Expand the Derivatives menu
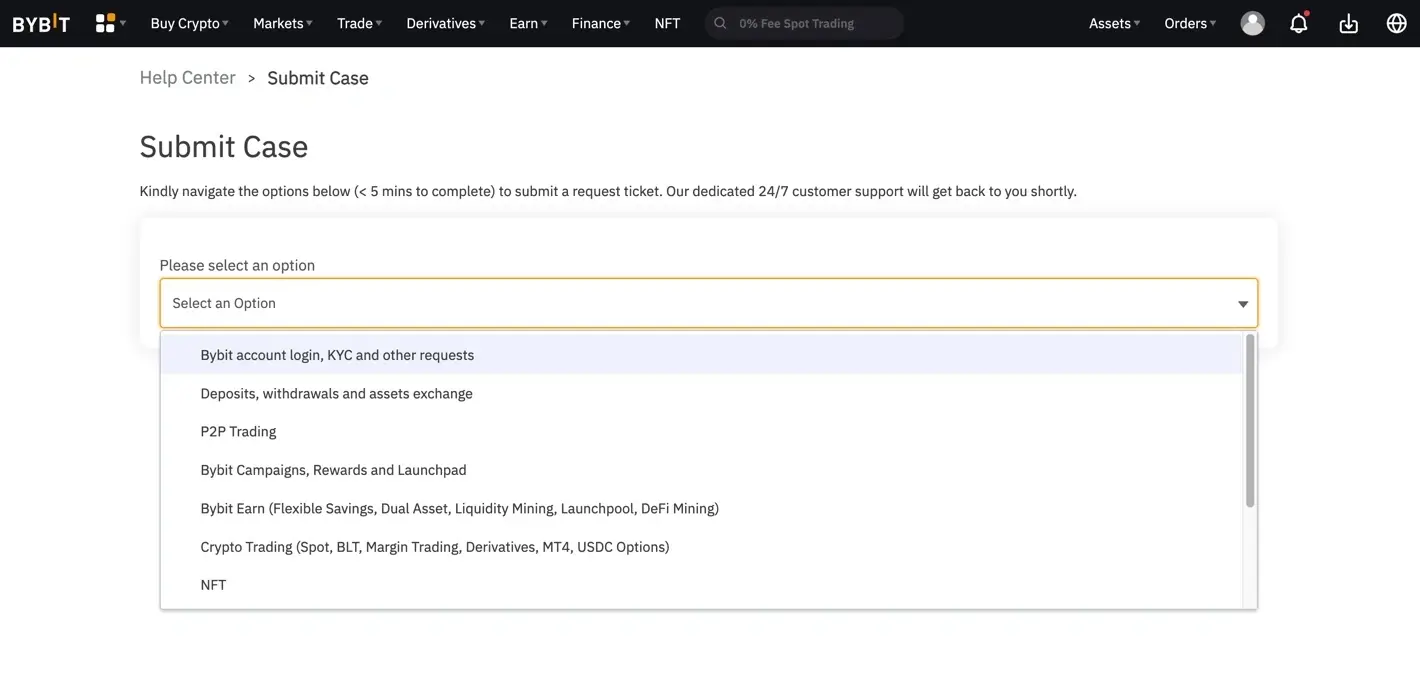This screenshot has width=1420, height=685. [x=445, y=23]
